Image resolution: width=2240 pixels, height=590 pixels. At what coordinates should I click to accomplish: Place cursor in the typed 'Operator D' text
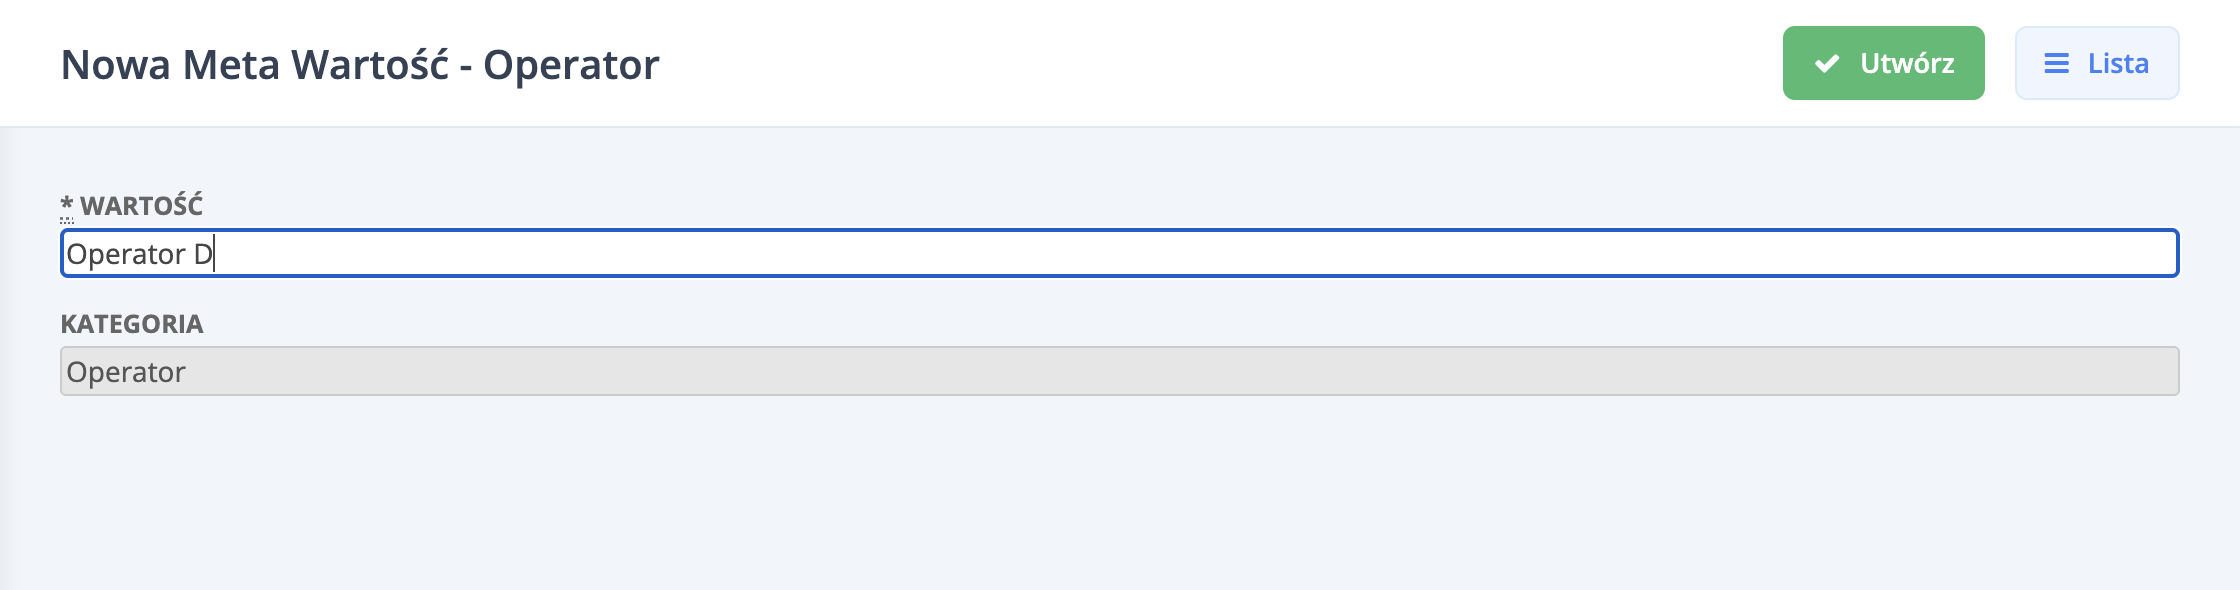click(139, 254)
